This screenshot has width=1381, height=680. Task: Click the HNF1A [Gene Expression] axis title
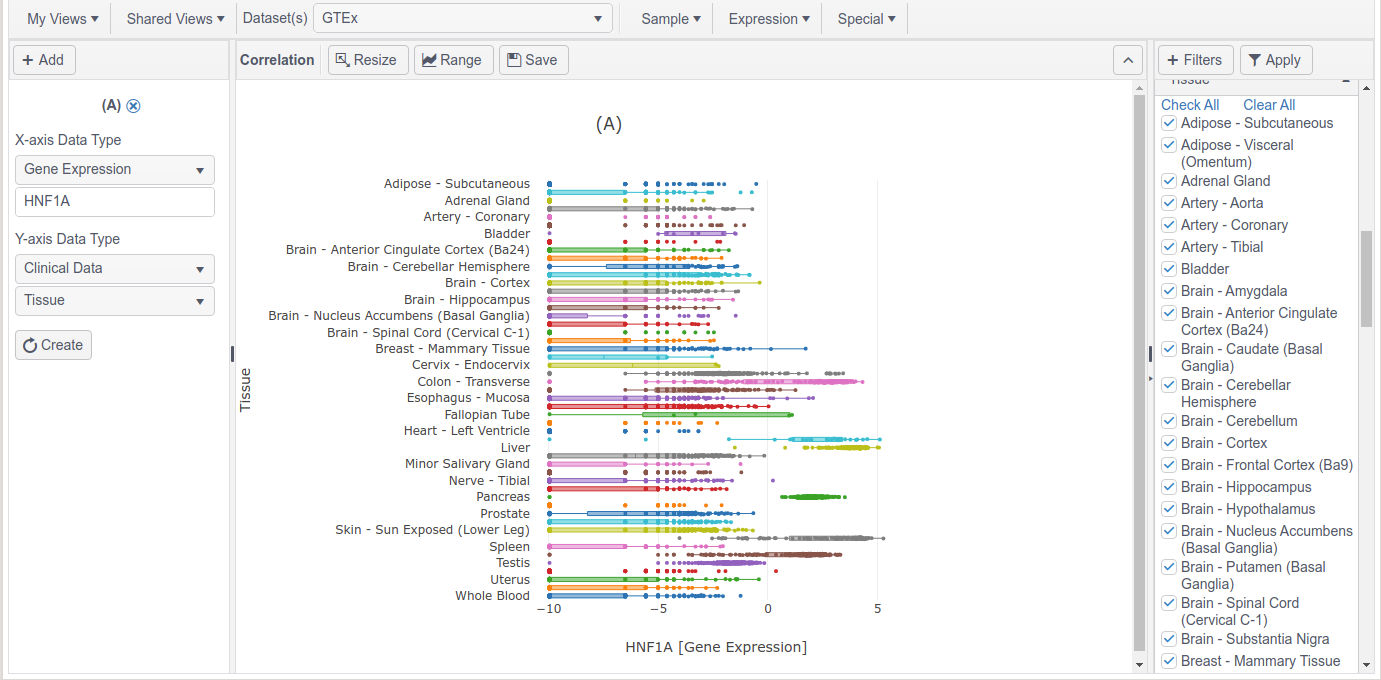(x=716, y=647)
